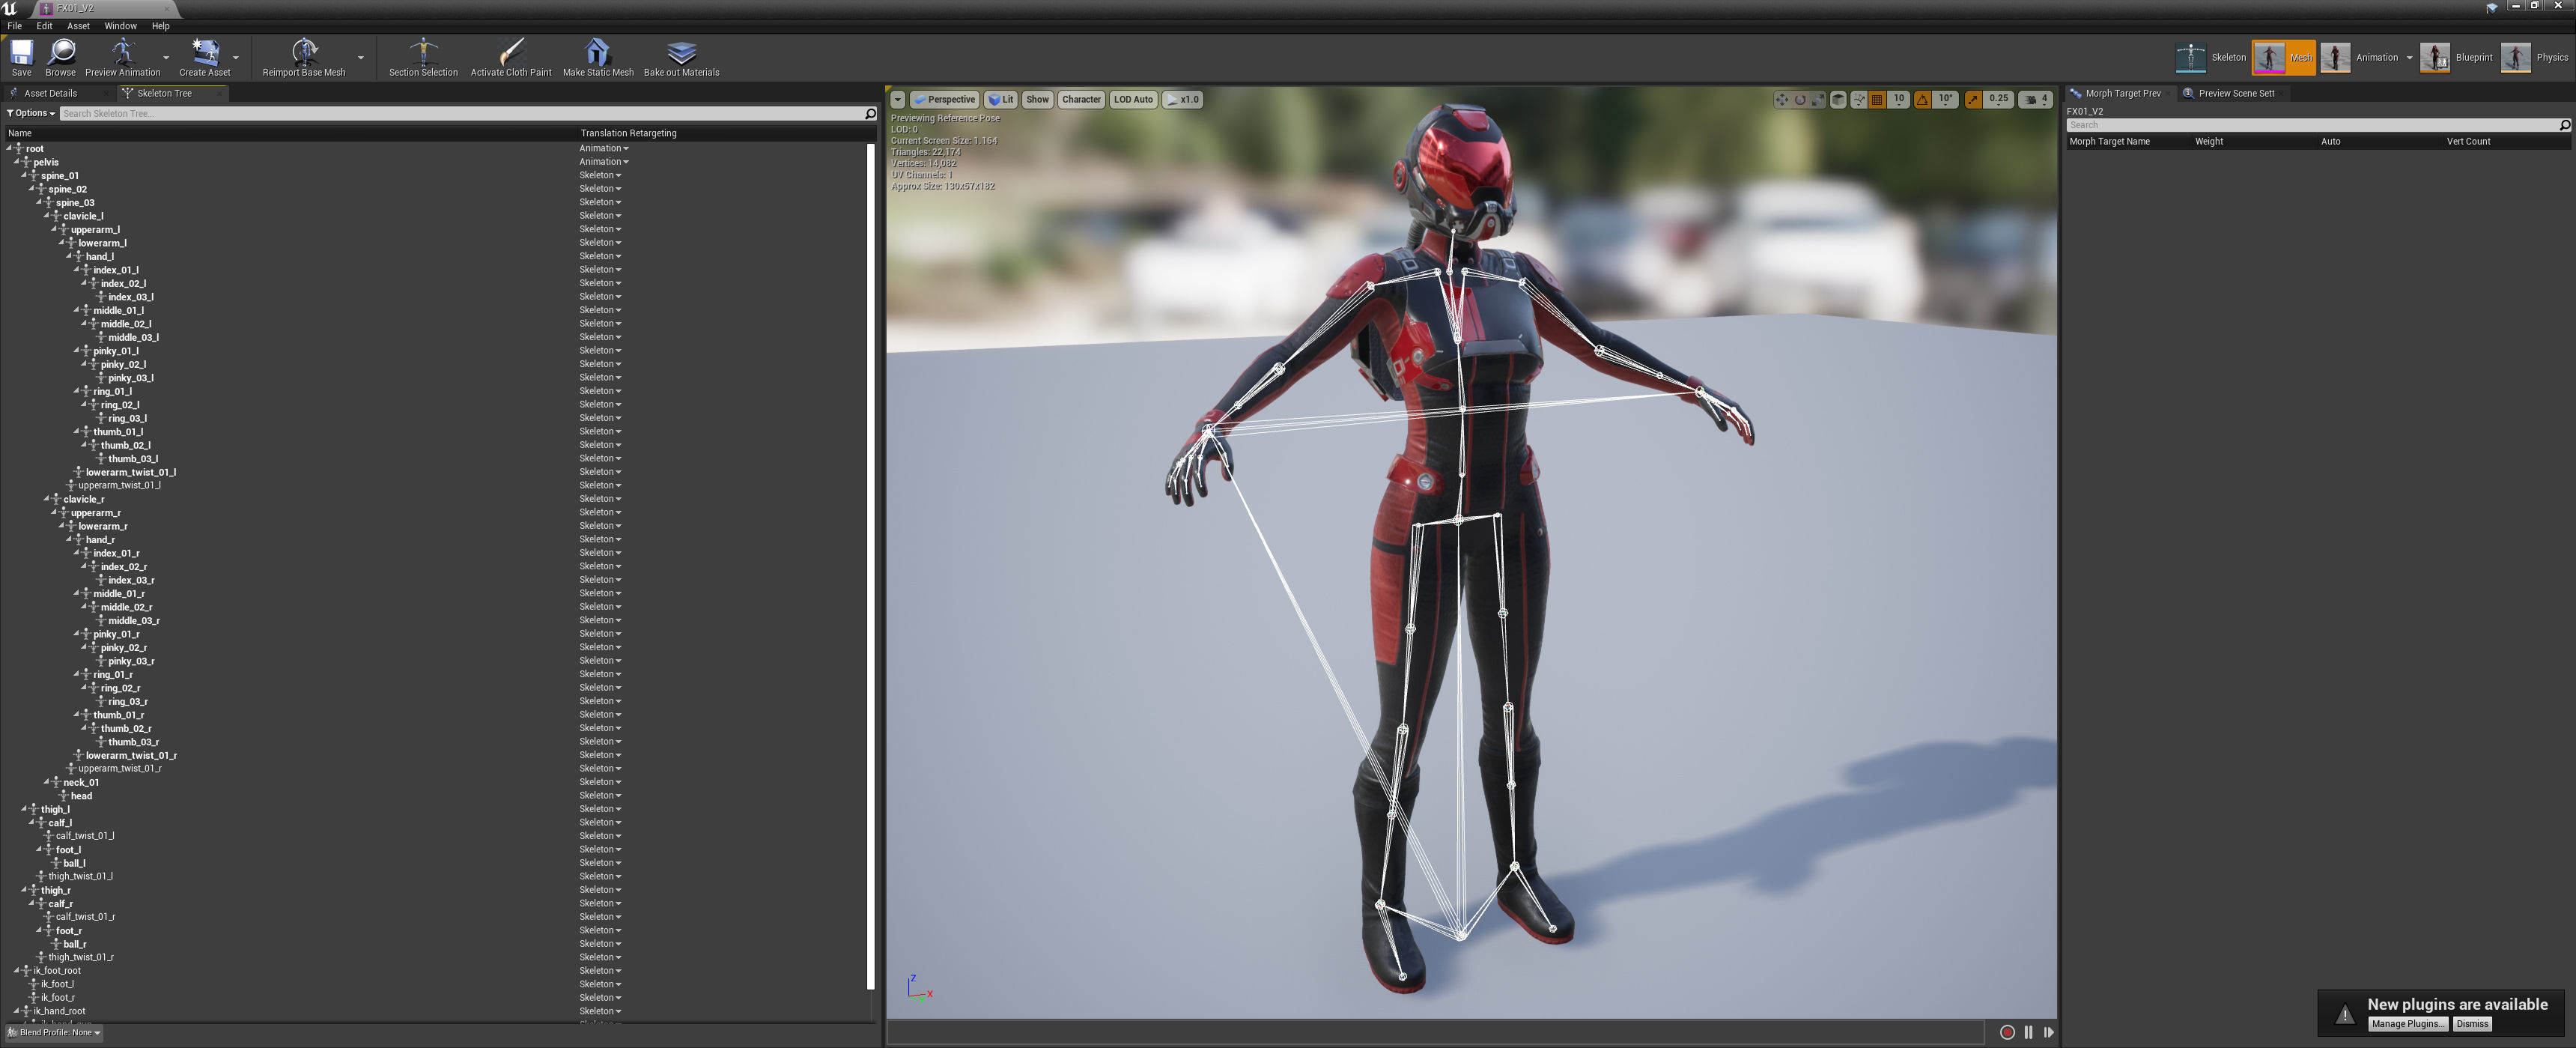Click Browse to find the asset
The height and width of the screenshot is (1048, 2576).
[x=61, y=53]
